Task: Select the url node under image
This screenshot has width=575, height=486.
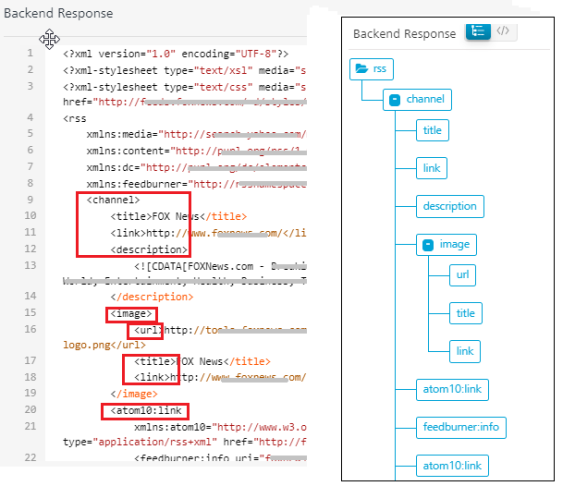Action: tap(462, 275)
